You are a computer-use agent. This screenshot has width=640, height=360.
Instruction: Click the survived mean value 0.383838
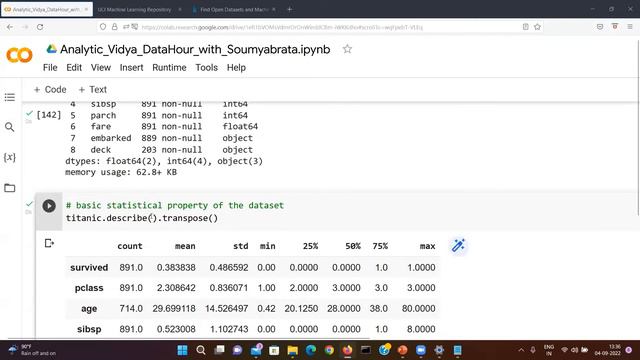click(x=176, y=268)
